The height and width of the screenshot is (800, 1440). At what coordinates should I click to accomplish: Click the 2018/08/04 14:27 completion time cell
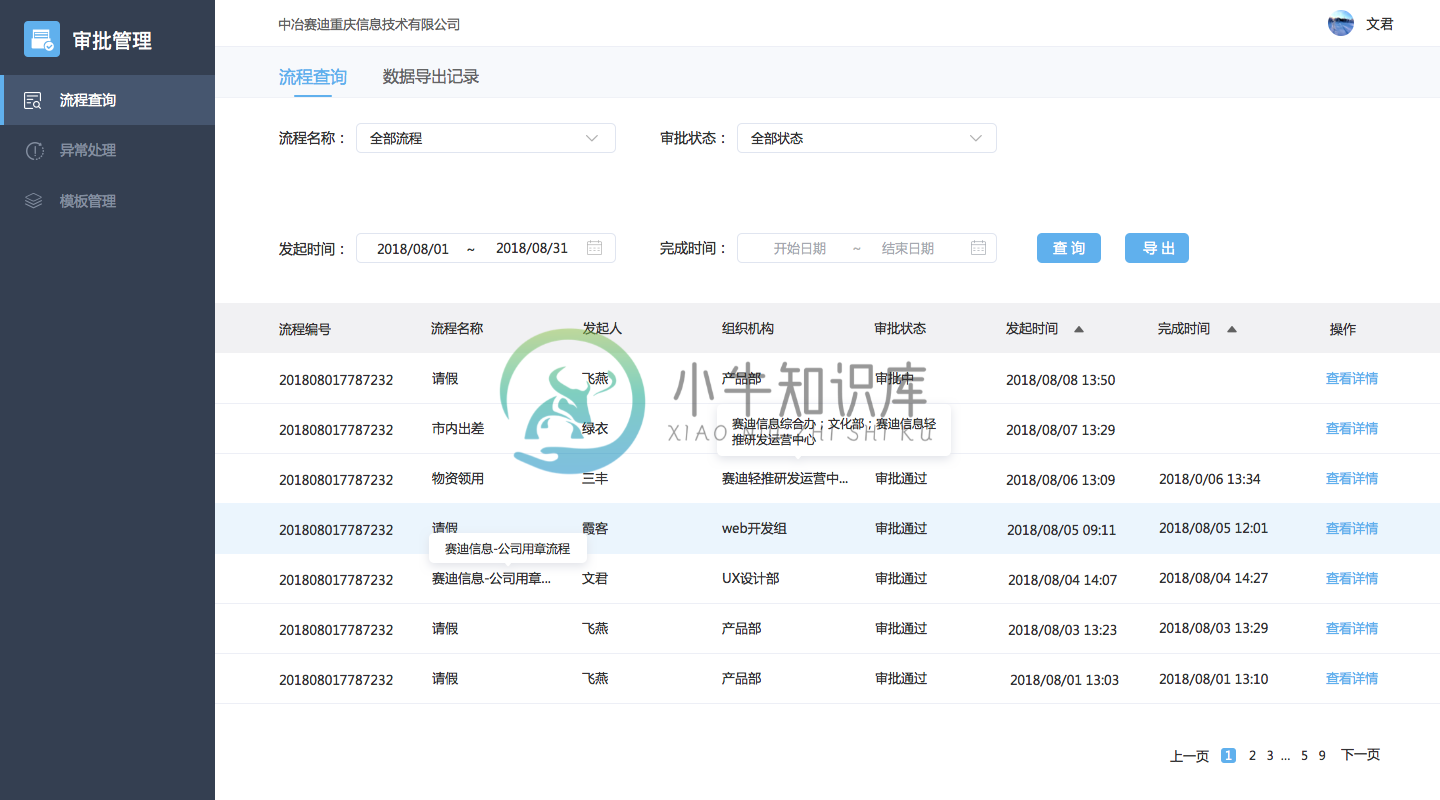1213,579
